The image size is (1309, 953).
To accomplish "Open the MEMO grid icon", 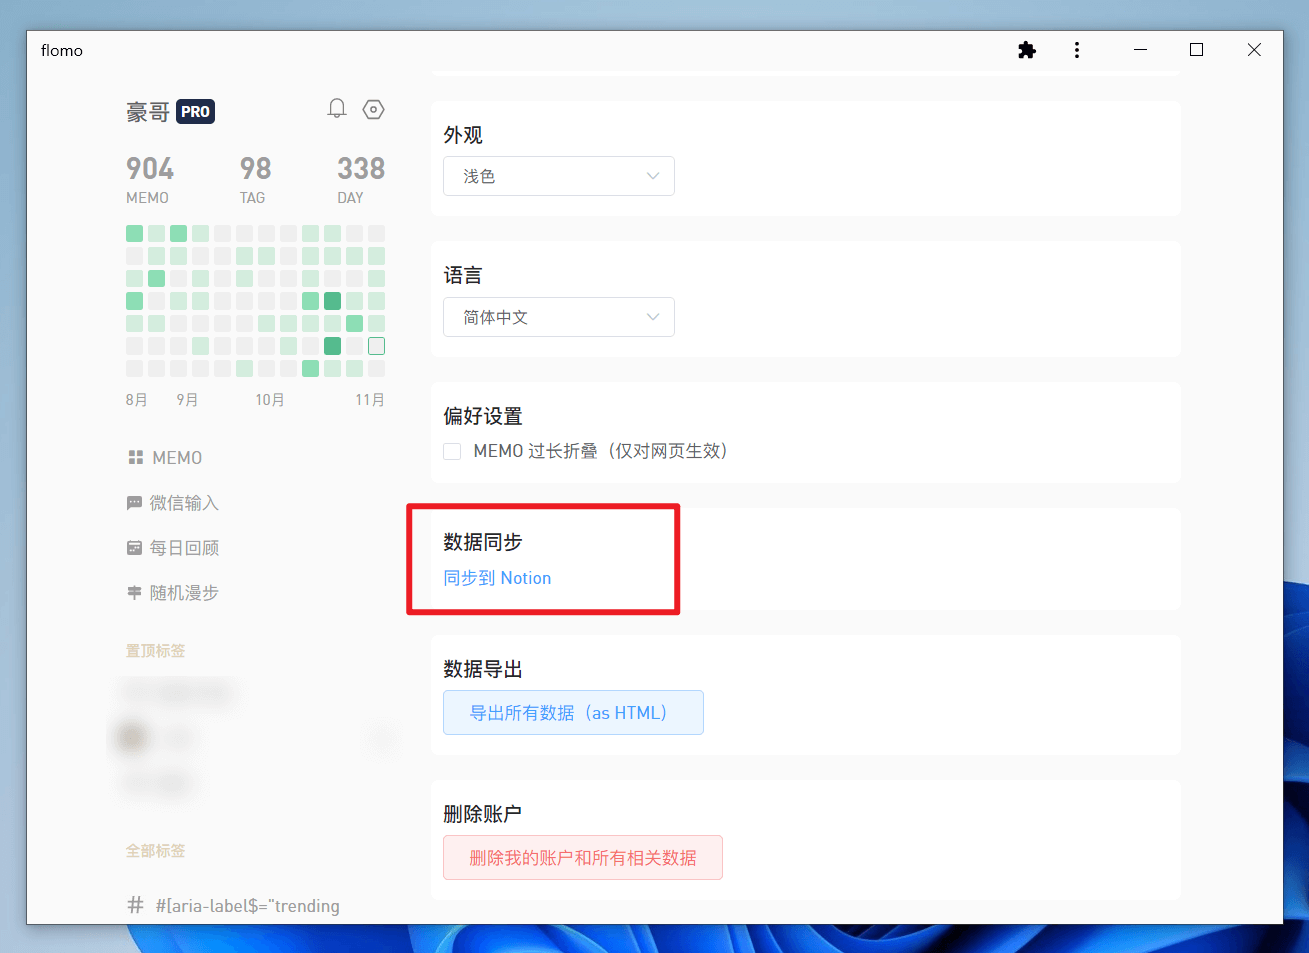I will click(x=135, y=457).
